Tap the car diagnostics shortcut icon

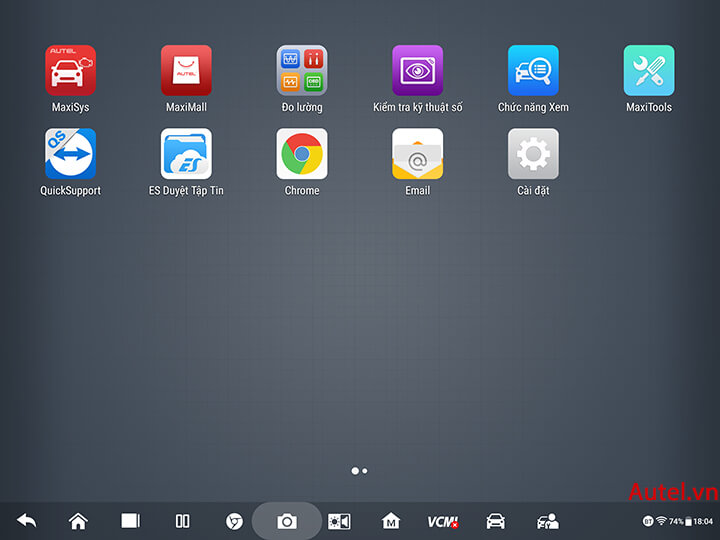coord(495,521)
